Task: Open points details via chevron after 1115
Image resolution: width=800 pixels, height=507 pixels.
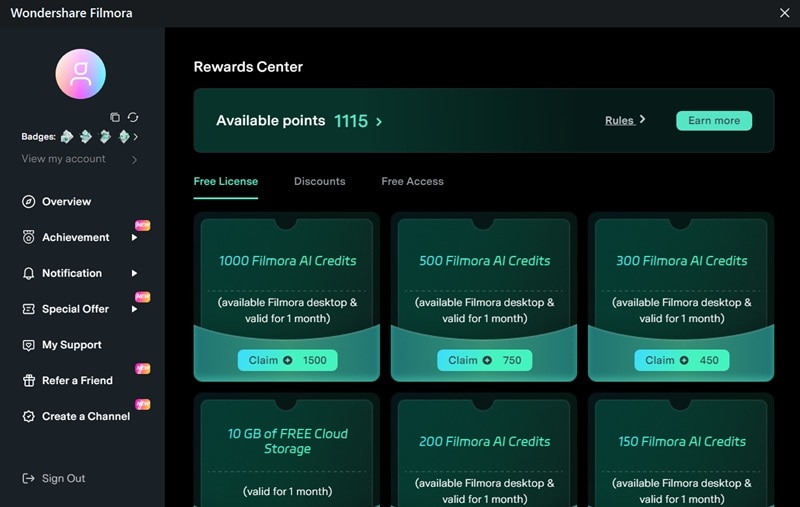Action: point(379,122)
